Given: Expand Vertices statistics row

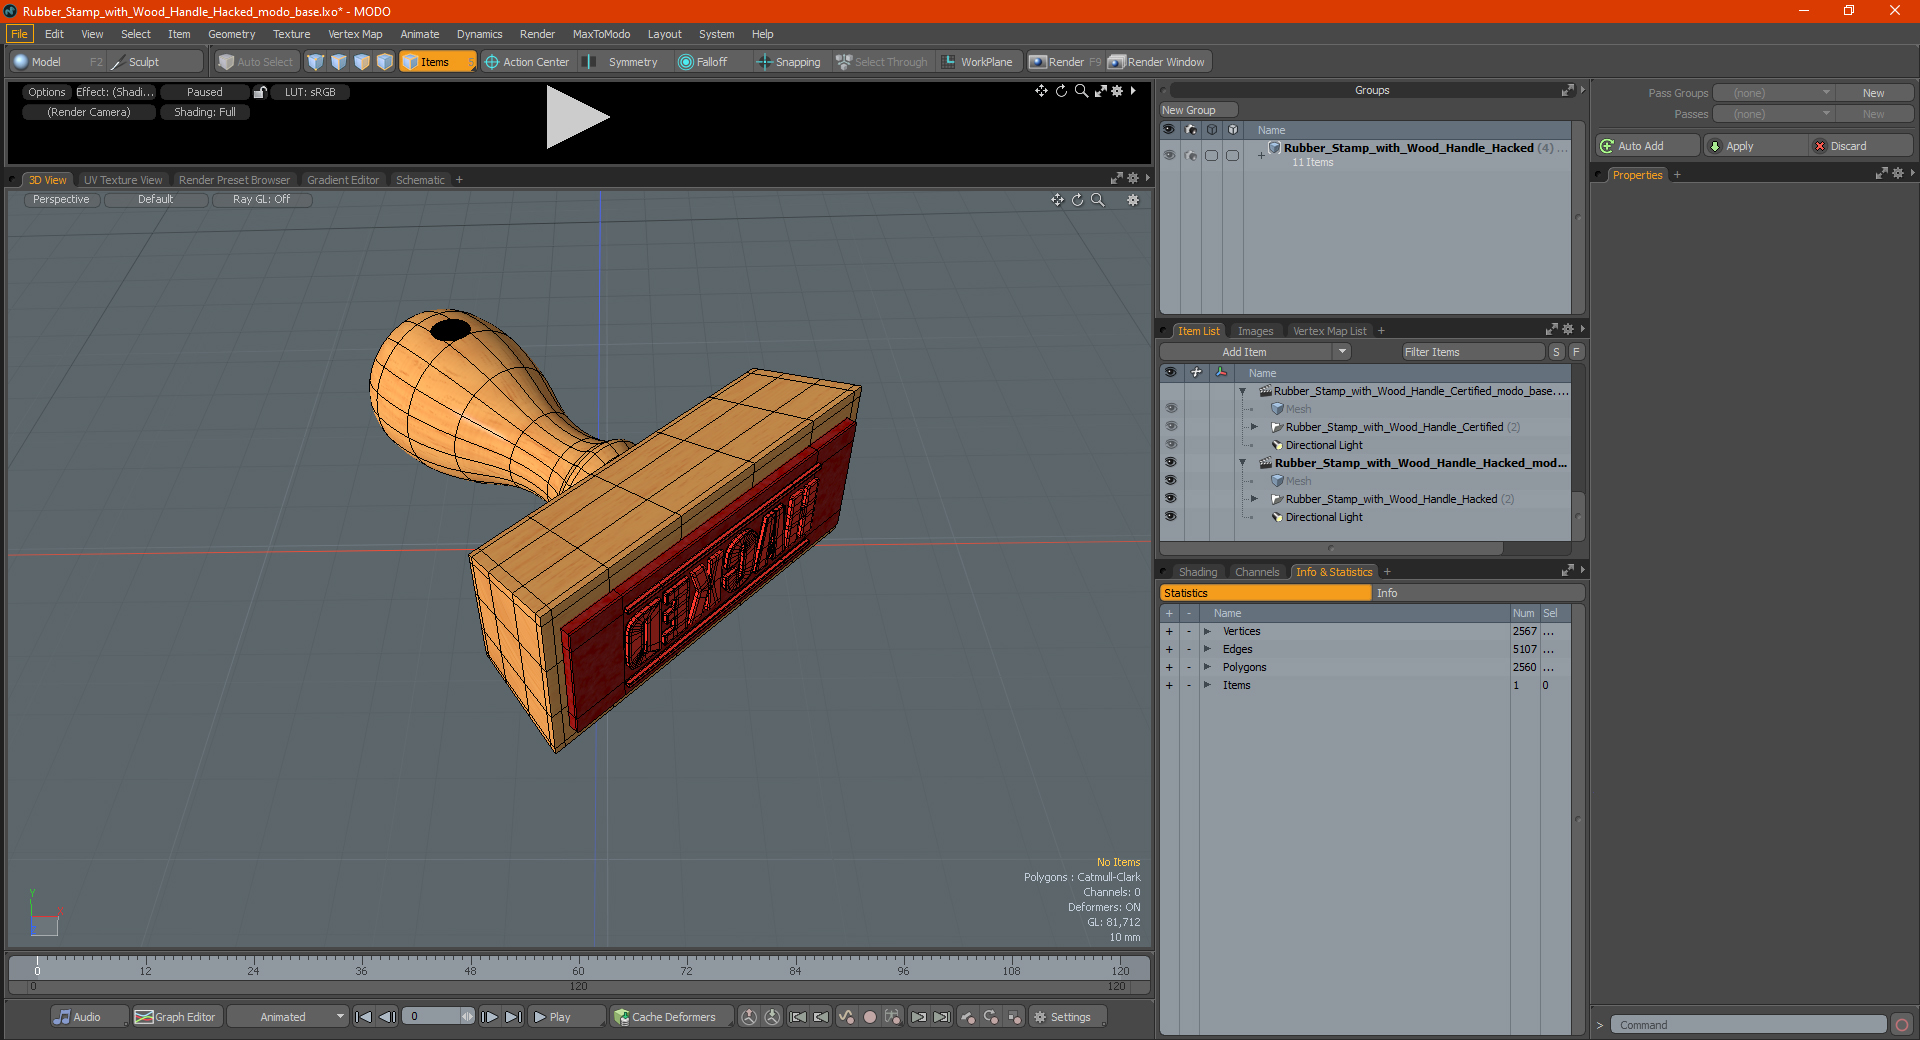Looking at the screenshot, I should [1207, 631].
